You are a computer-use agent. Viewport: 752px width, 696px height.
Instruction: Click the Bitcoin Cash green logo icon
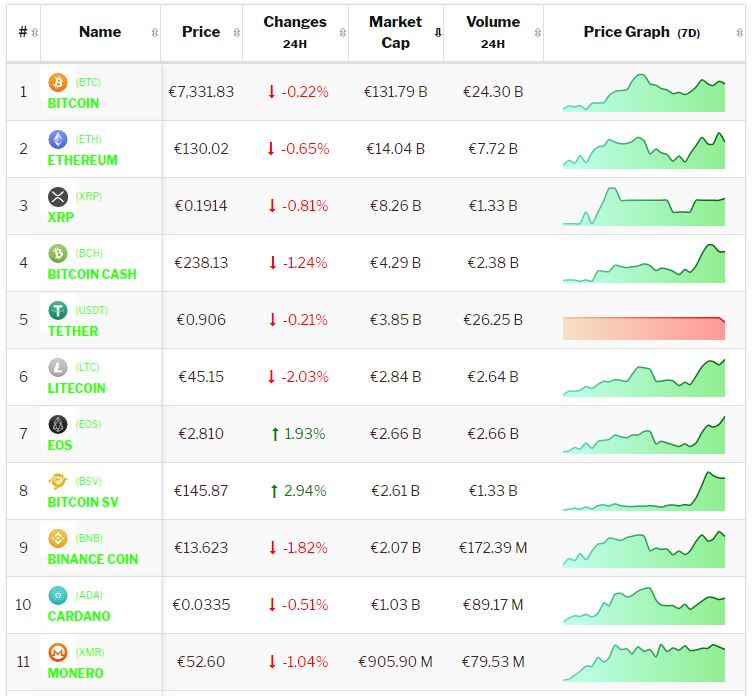[x=58, y=253]
